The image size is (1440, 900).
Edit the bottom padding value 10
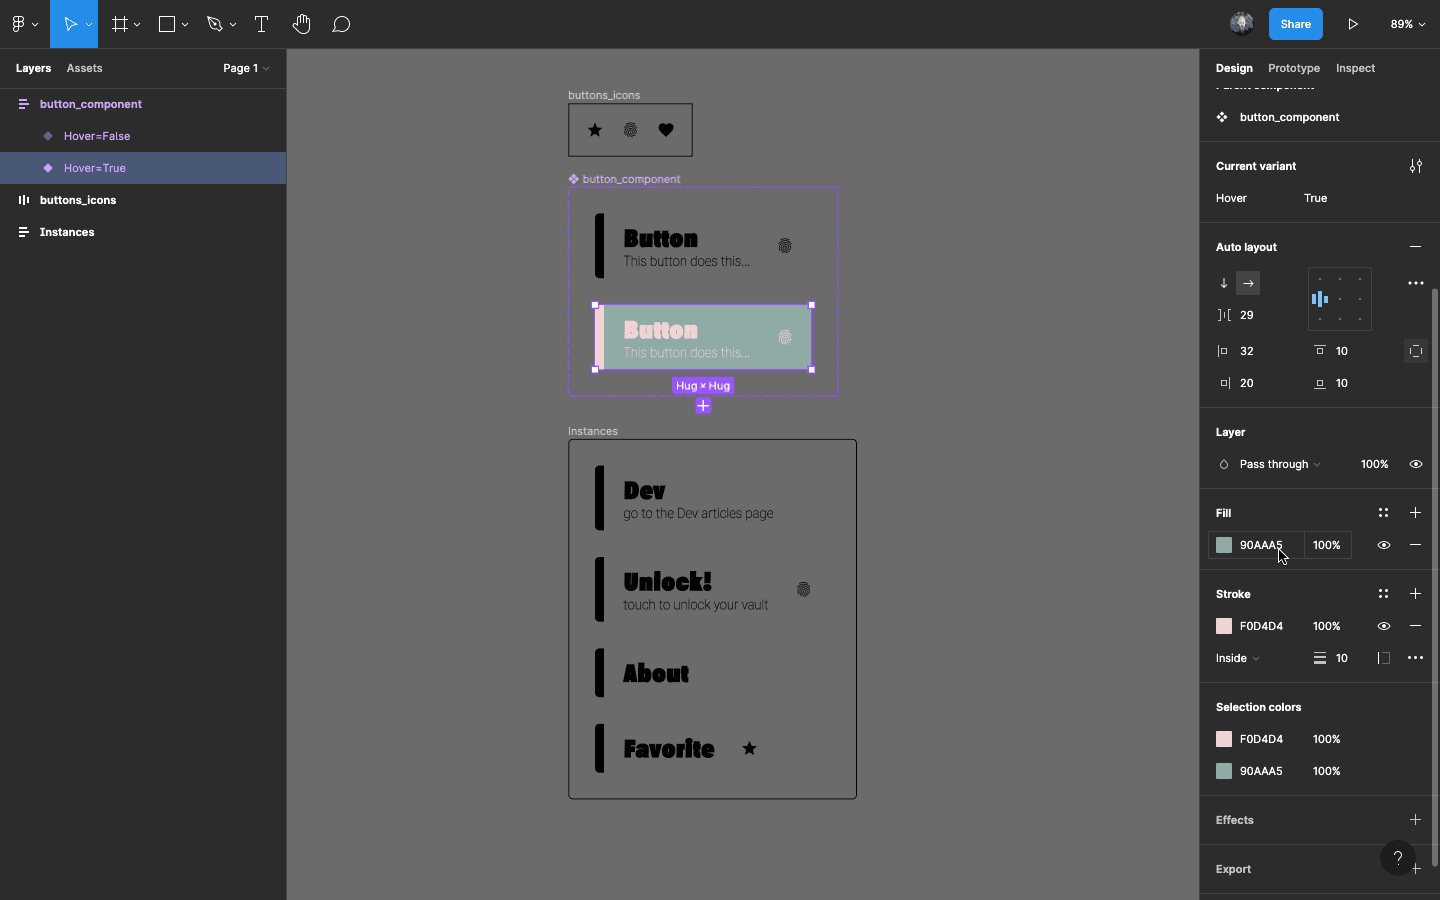click(x=1342, y=383)
